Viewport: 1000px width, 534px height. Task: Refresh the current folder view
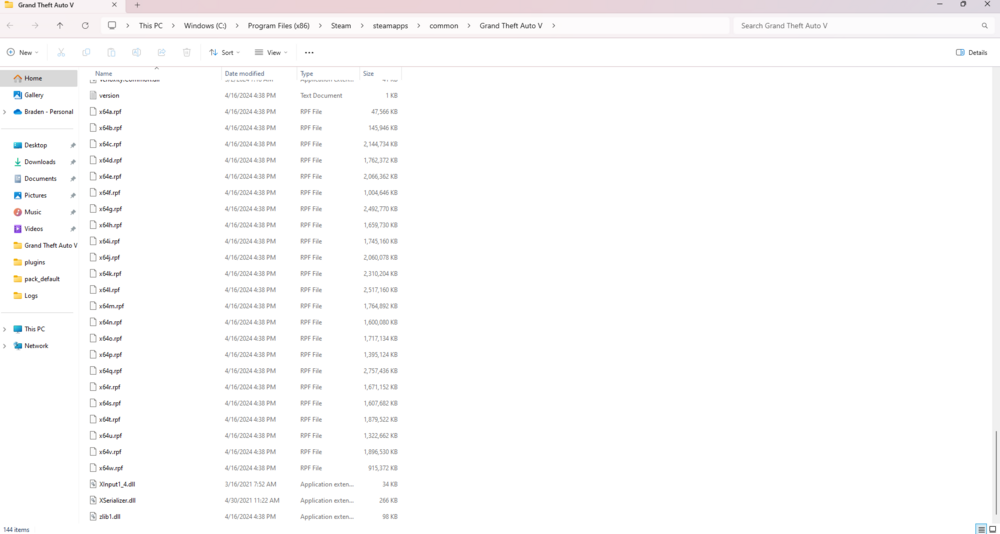pyautogui.click(x=85, y=26)
